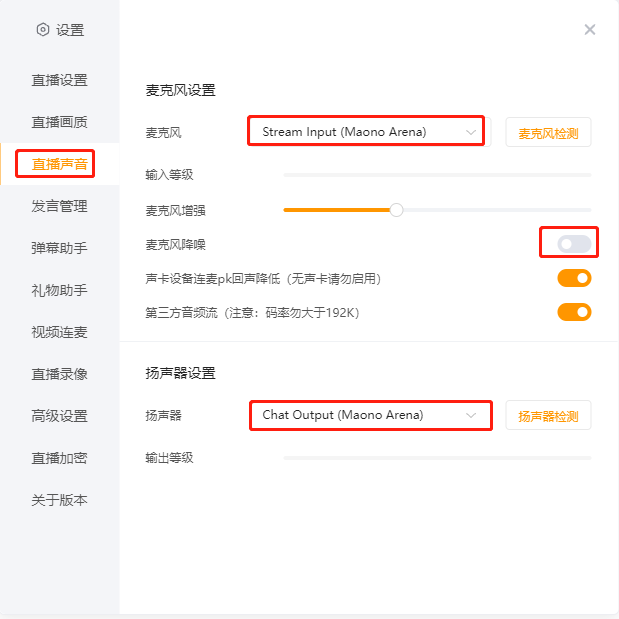This screenshot has width=619, height=619.
Task: Open the 弹幕助手 section
Action: coord(59,248)
